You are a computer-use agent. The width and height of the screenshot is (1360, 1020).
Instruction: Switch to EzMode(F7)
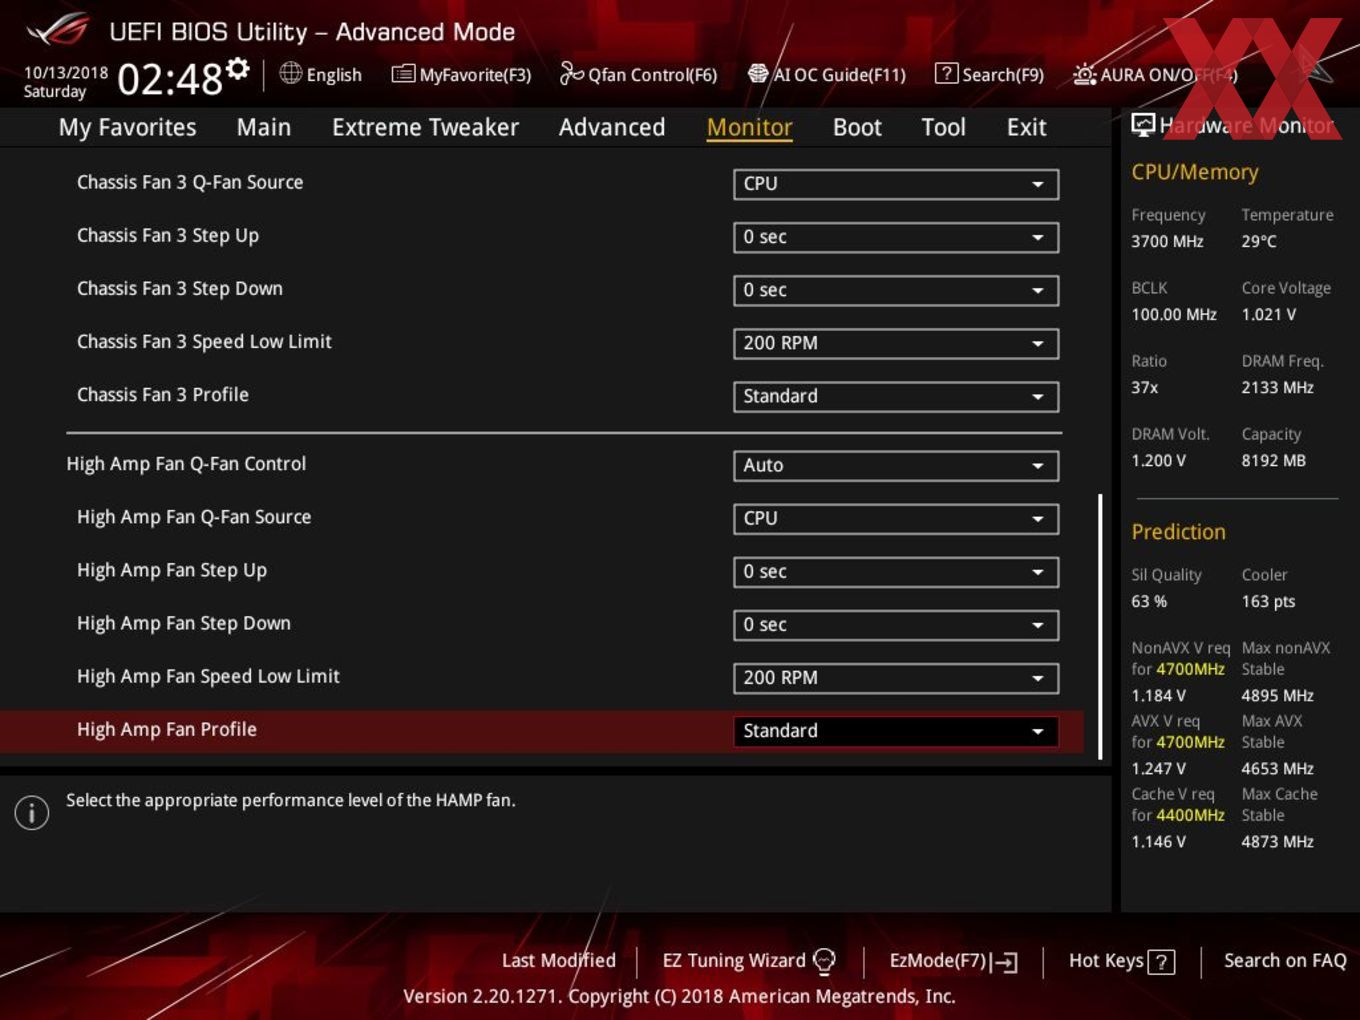pos(953,961)
